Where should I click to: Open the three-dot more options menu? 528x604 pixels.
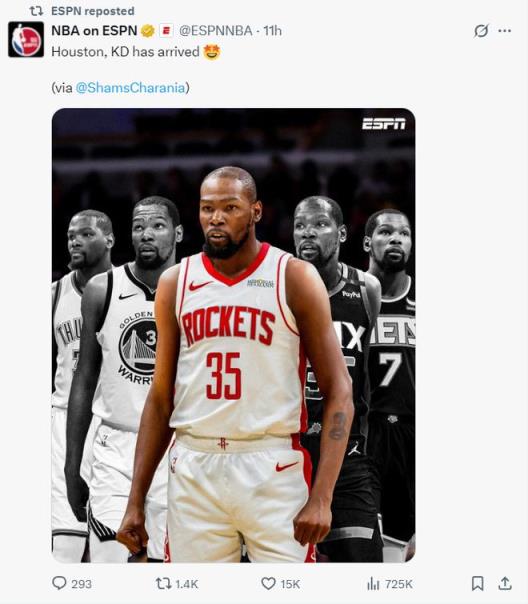coord(505,31)
